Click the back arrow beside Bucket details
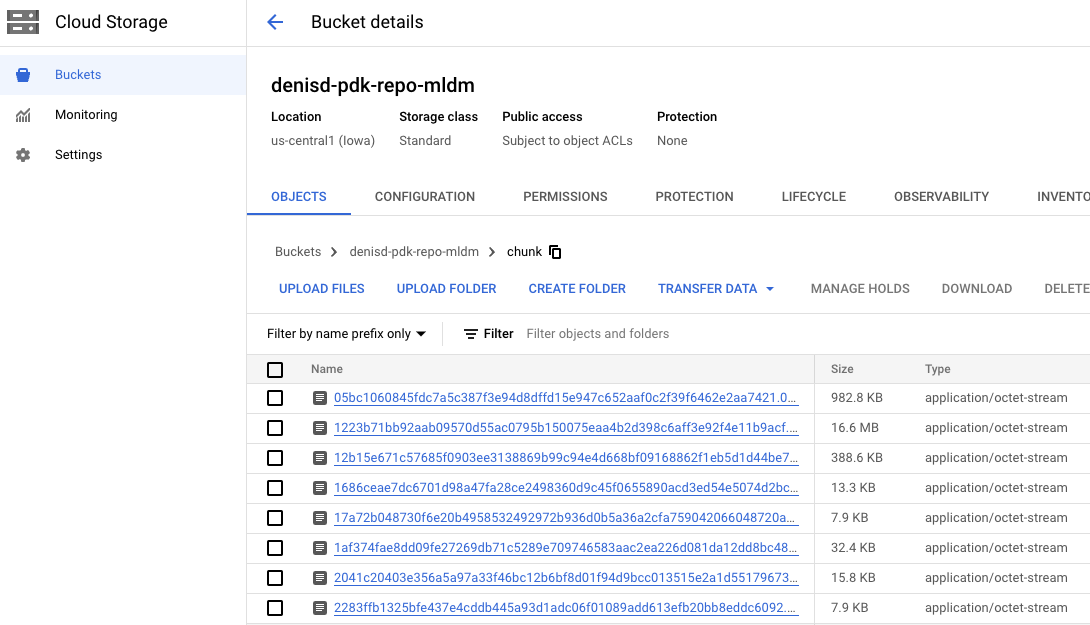Image resolution: width=1090 pixels, height=625 pixels. pyautogui.click(x=275, y=22)
